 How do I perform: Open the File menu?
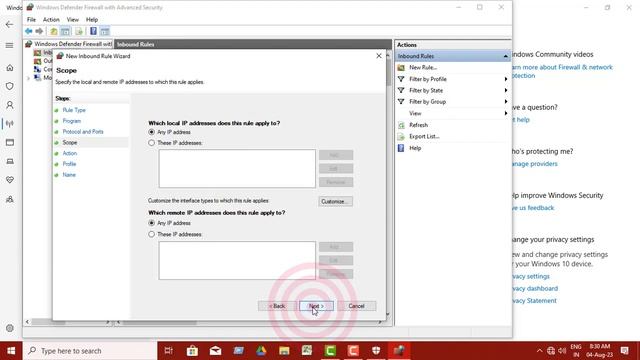pos(31,20)
